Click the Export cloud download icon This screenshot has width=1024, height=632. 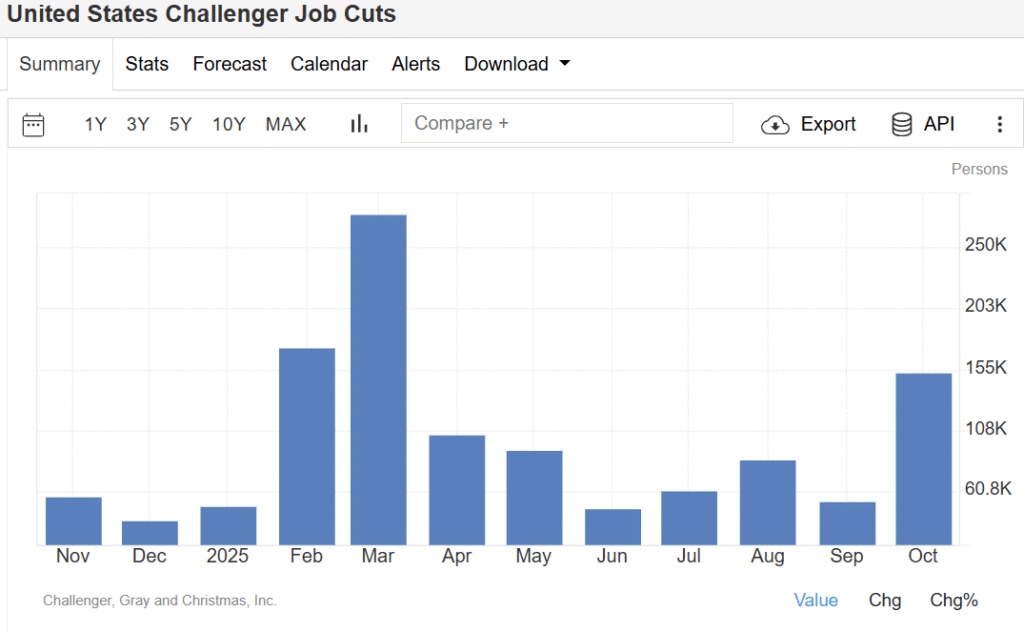(x=775, y=125)
